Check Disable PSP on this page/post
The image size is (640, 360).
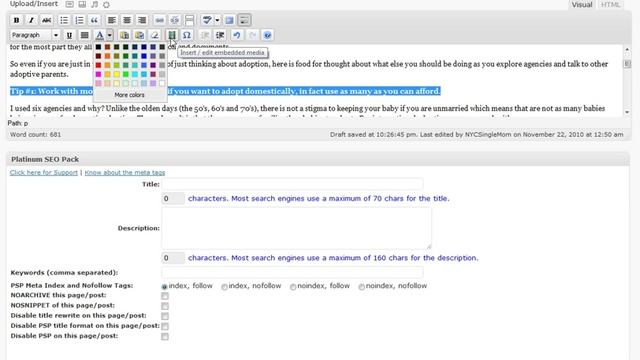pos(165,337)
